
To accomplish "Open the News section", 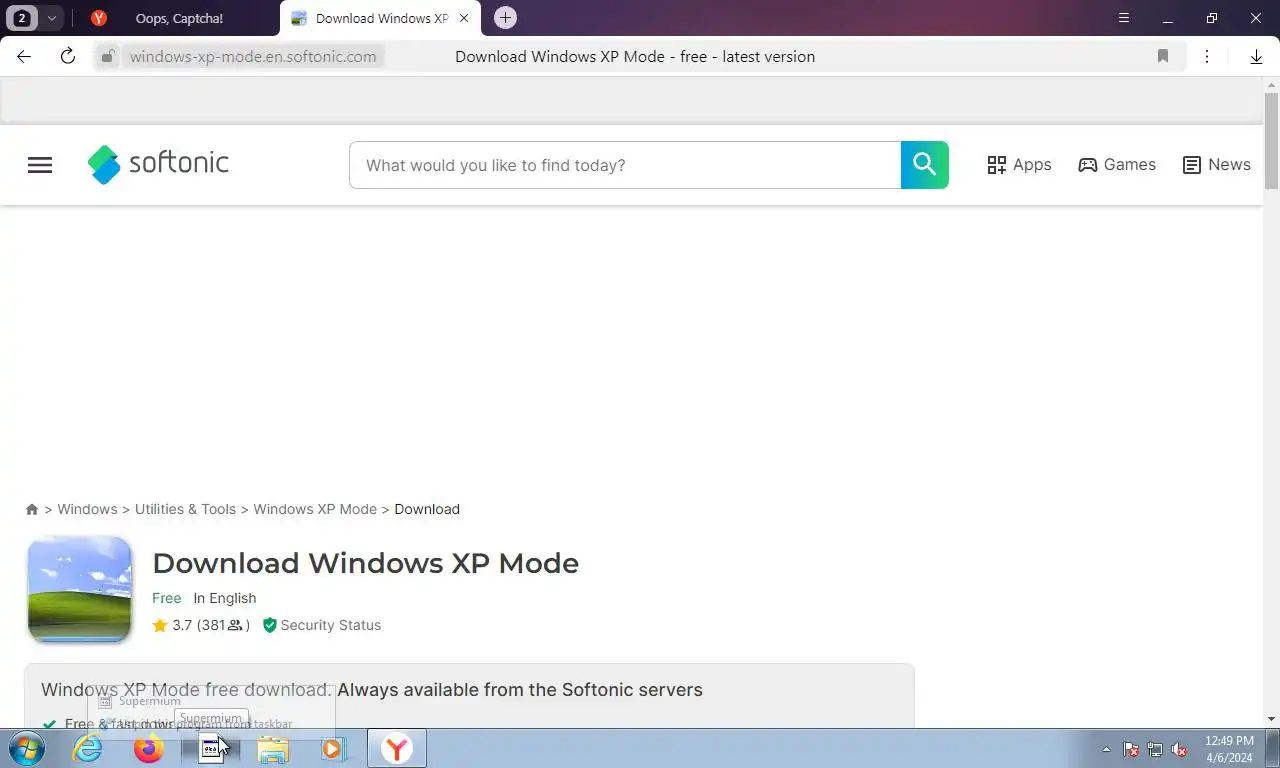I will coord(1216,165).
